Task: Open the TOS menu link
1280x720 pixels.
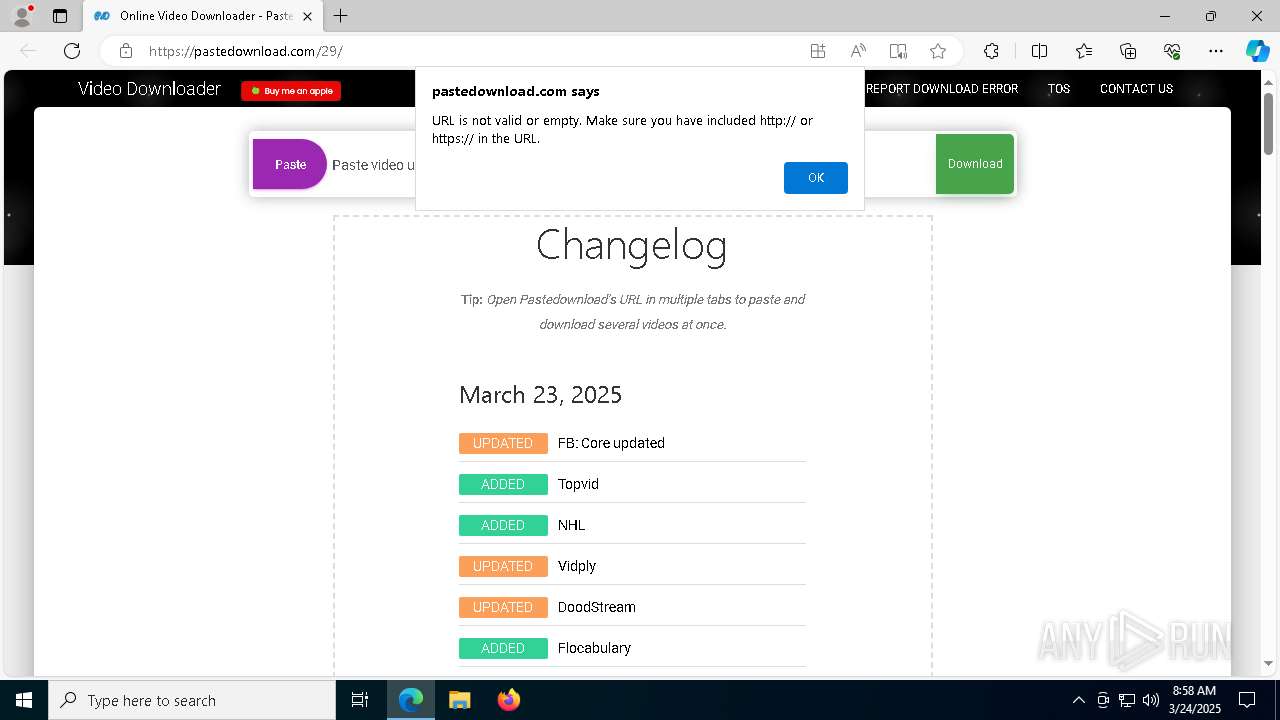Action: pos(1059,89)
